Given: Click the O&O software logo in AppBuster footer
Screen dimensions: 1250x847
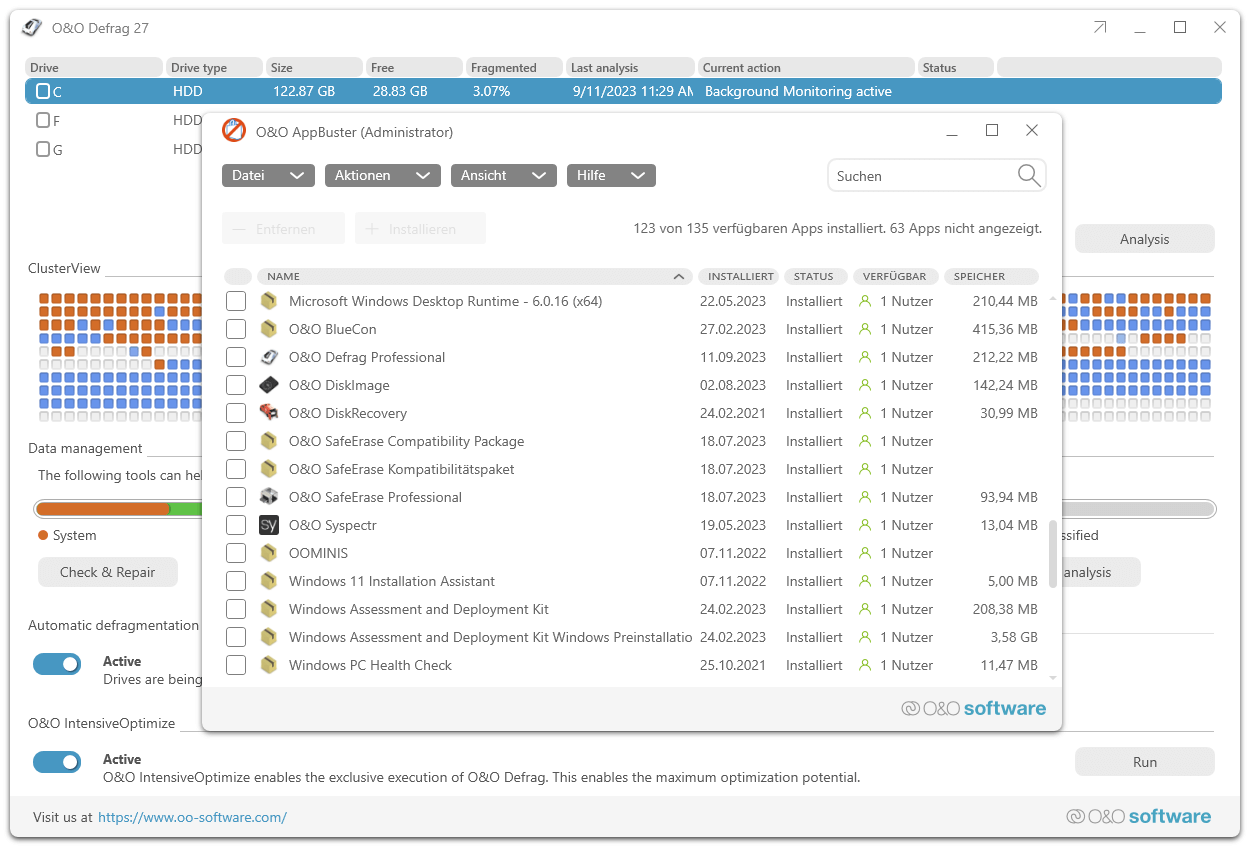Looking at the screenshot, I should coord(973,708).
